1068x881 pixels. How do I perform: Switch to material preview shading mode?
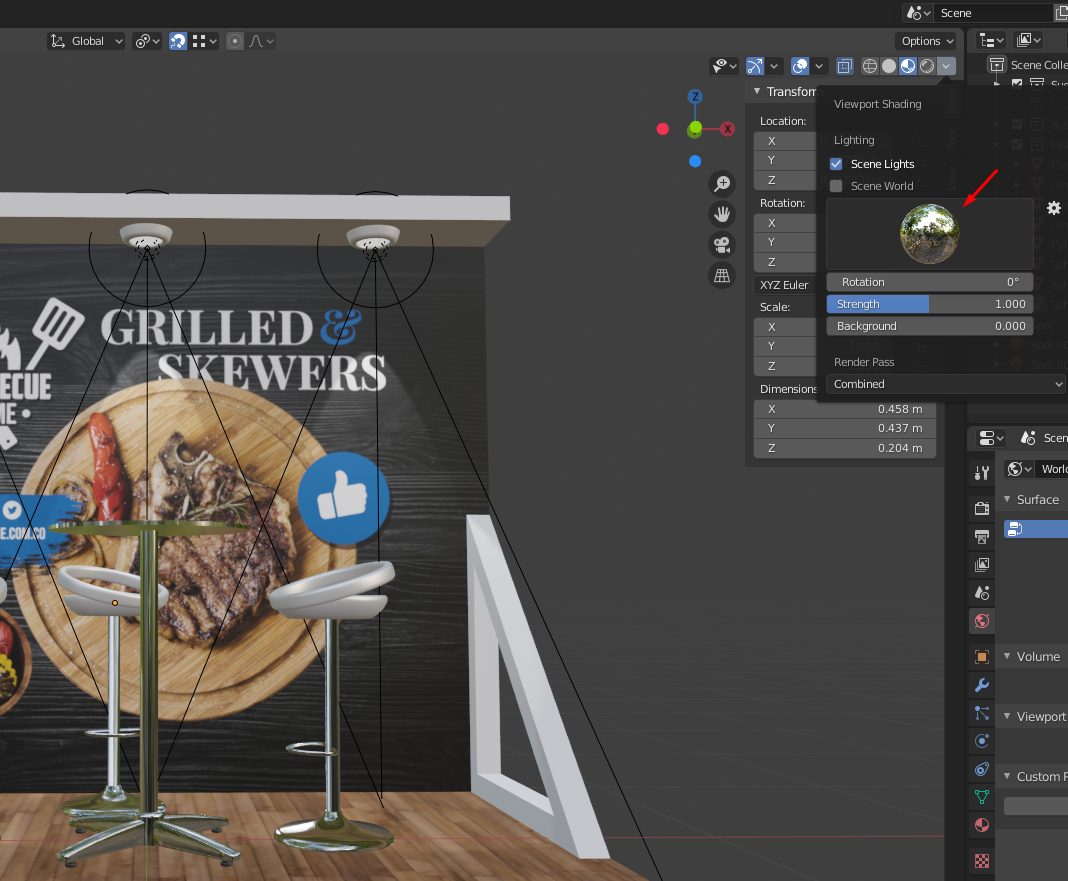click(908, 66)
